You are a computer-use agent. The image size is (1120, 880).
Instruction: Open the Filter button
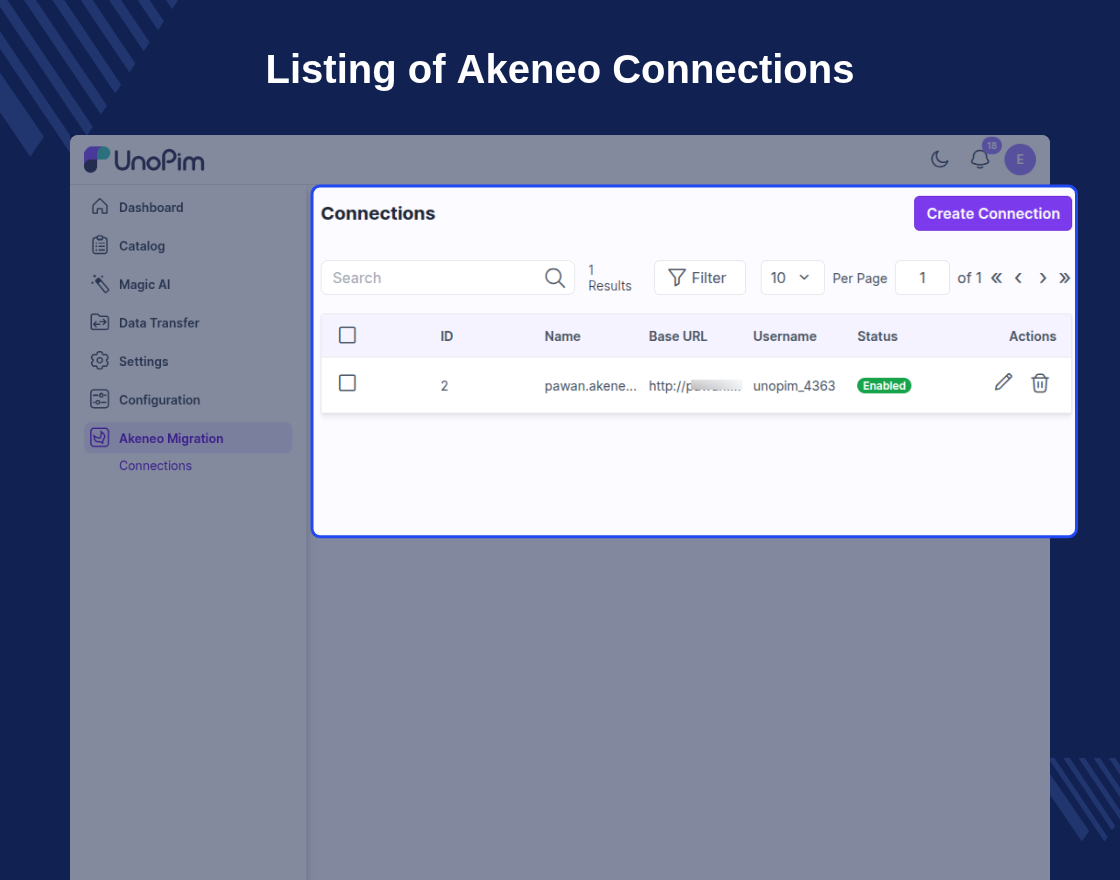tap(699, 277)
